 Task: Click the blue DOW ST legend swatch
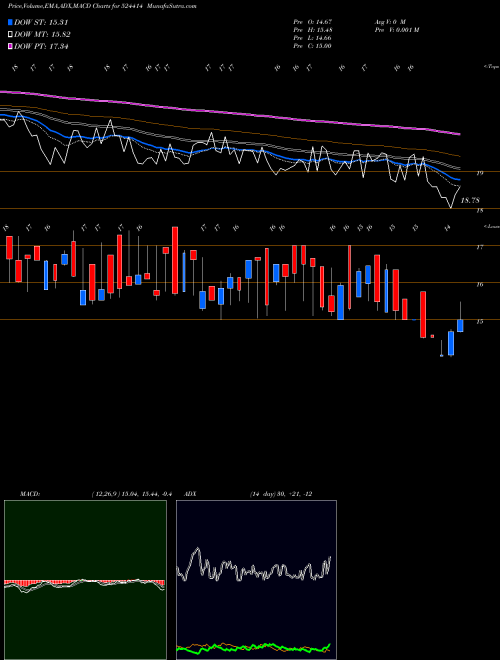pos(10,22)
